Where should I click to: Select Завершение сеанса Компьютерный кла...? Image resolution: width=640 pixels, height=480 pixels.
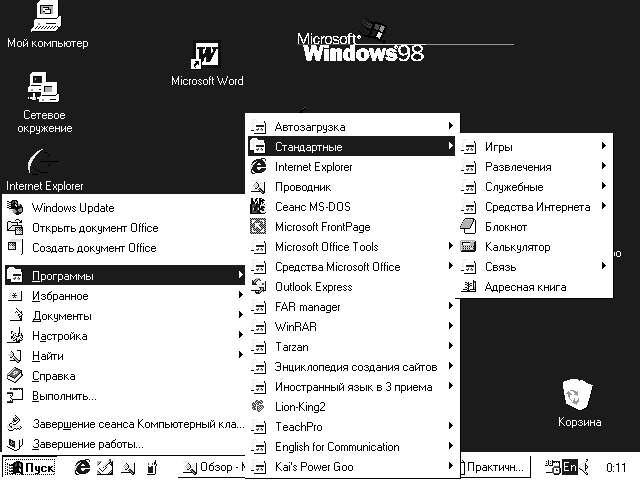coord(125,424)
